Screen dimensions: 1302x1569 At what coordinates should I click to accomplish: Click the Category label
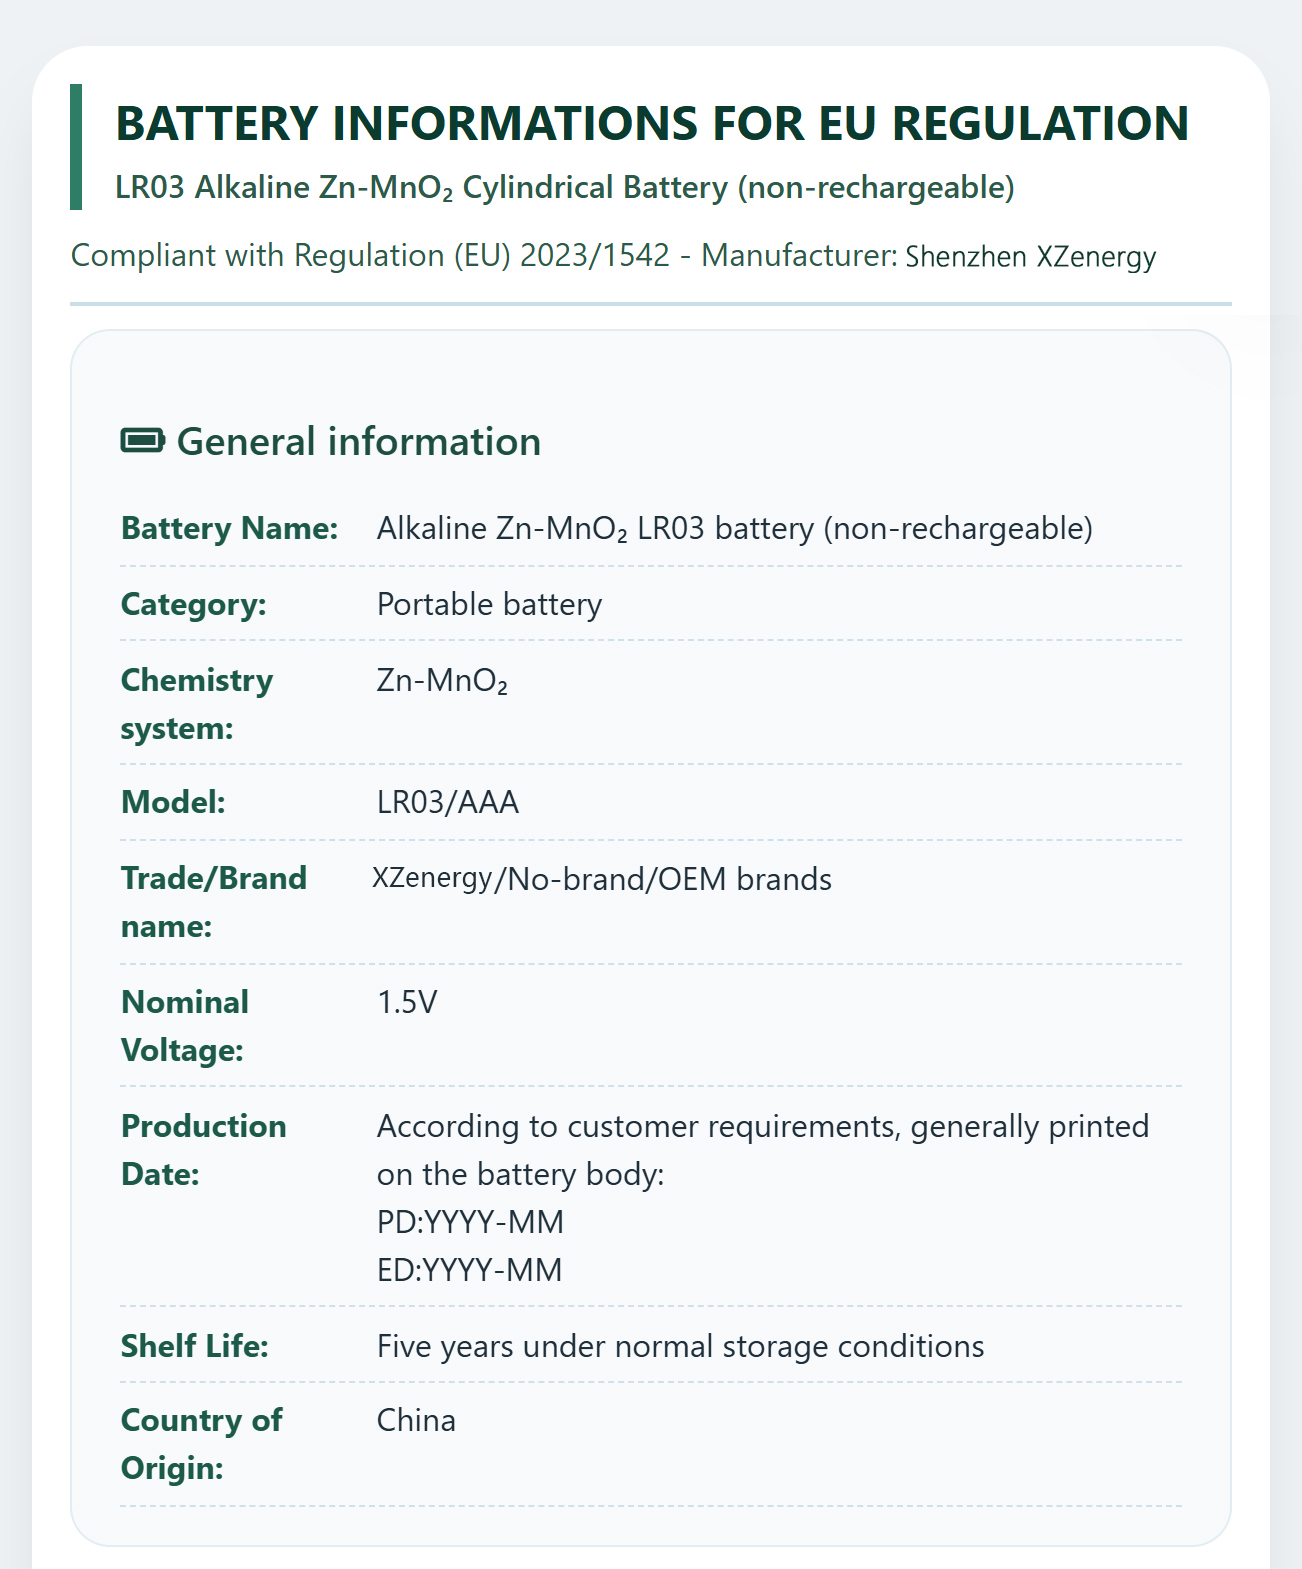pyautogui.click(x=194, y=604)
